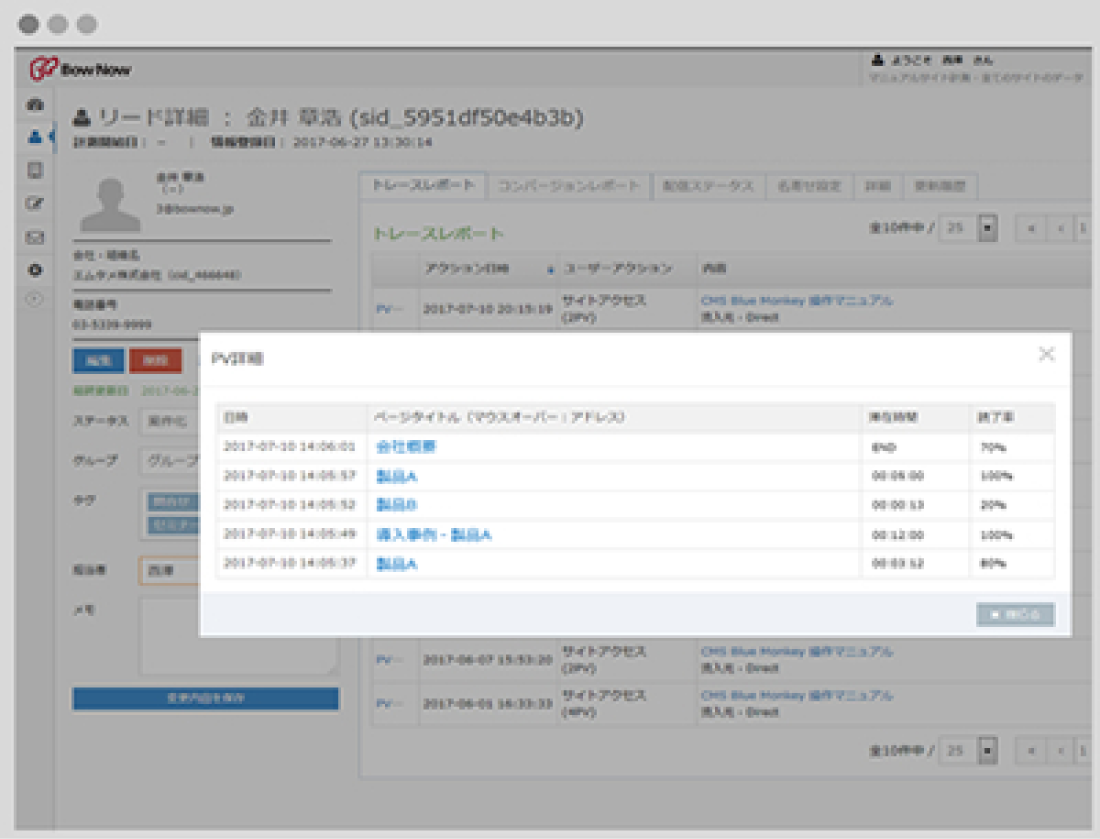Switch to 更新履歴 tab

940,186
